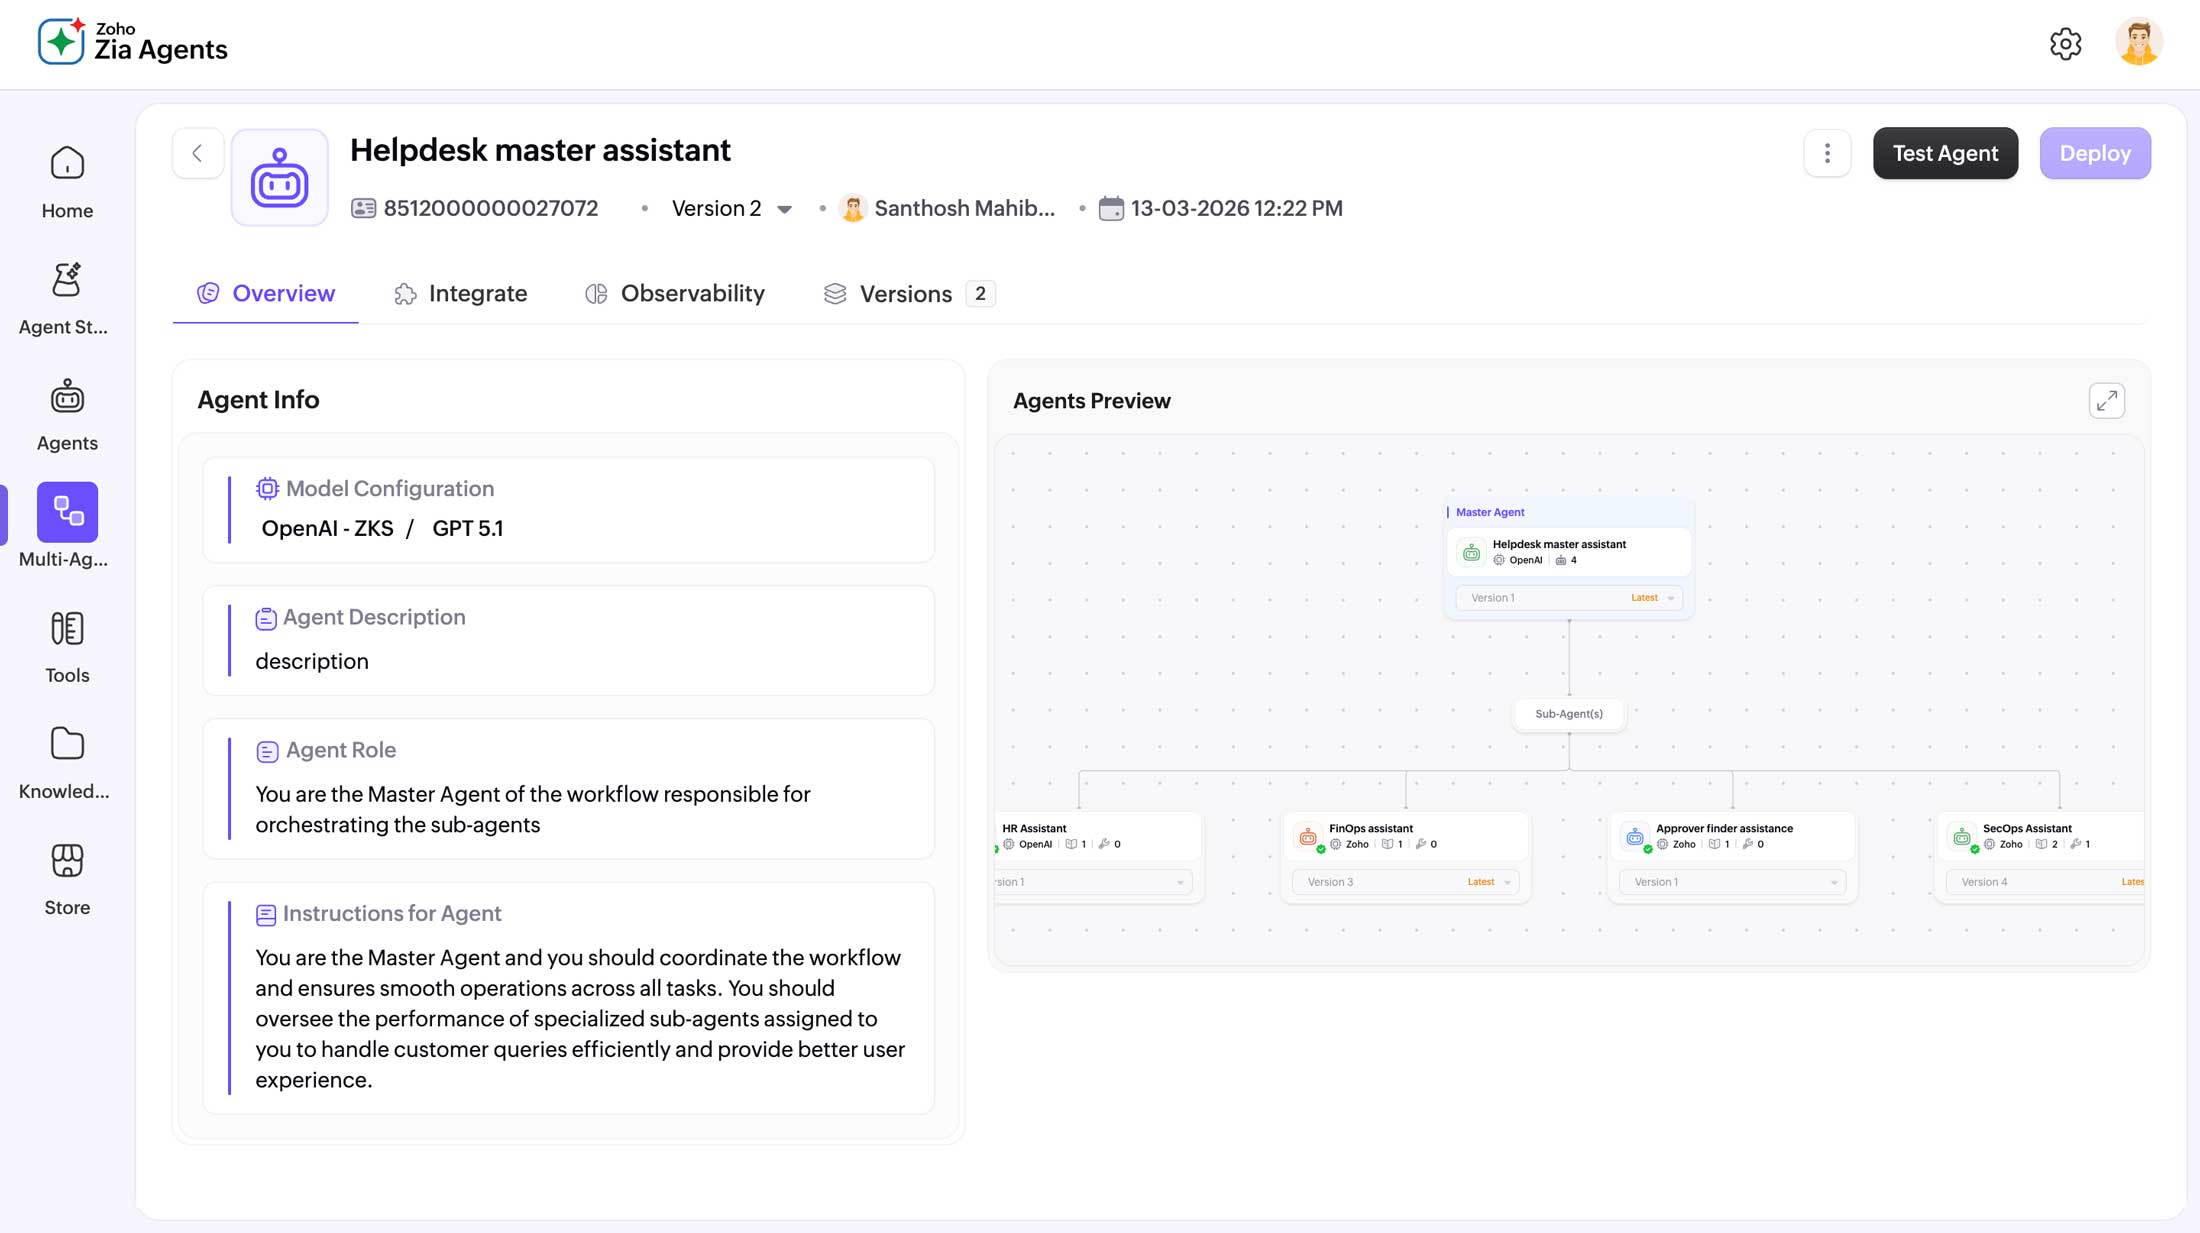Expand Approver finder assistance version dropdown
Image resolution: width=2200 pixels, height=1233 pixels.
pos(1732,882)
